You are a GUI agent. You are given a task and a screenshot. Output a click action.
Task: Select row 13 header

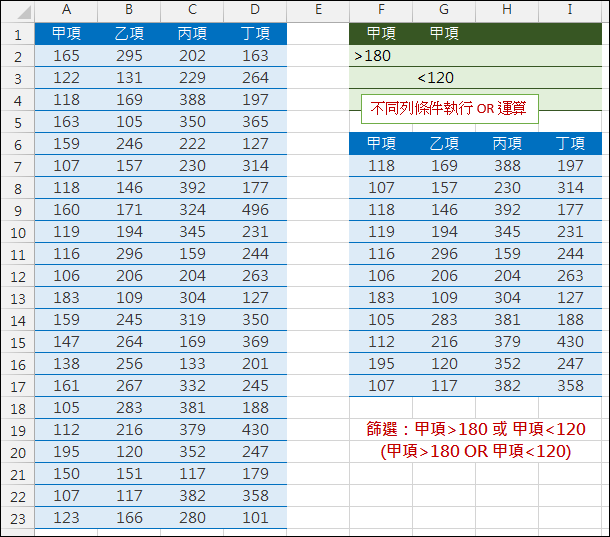coord(18,298)
